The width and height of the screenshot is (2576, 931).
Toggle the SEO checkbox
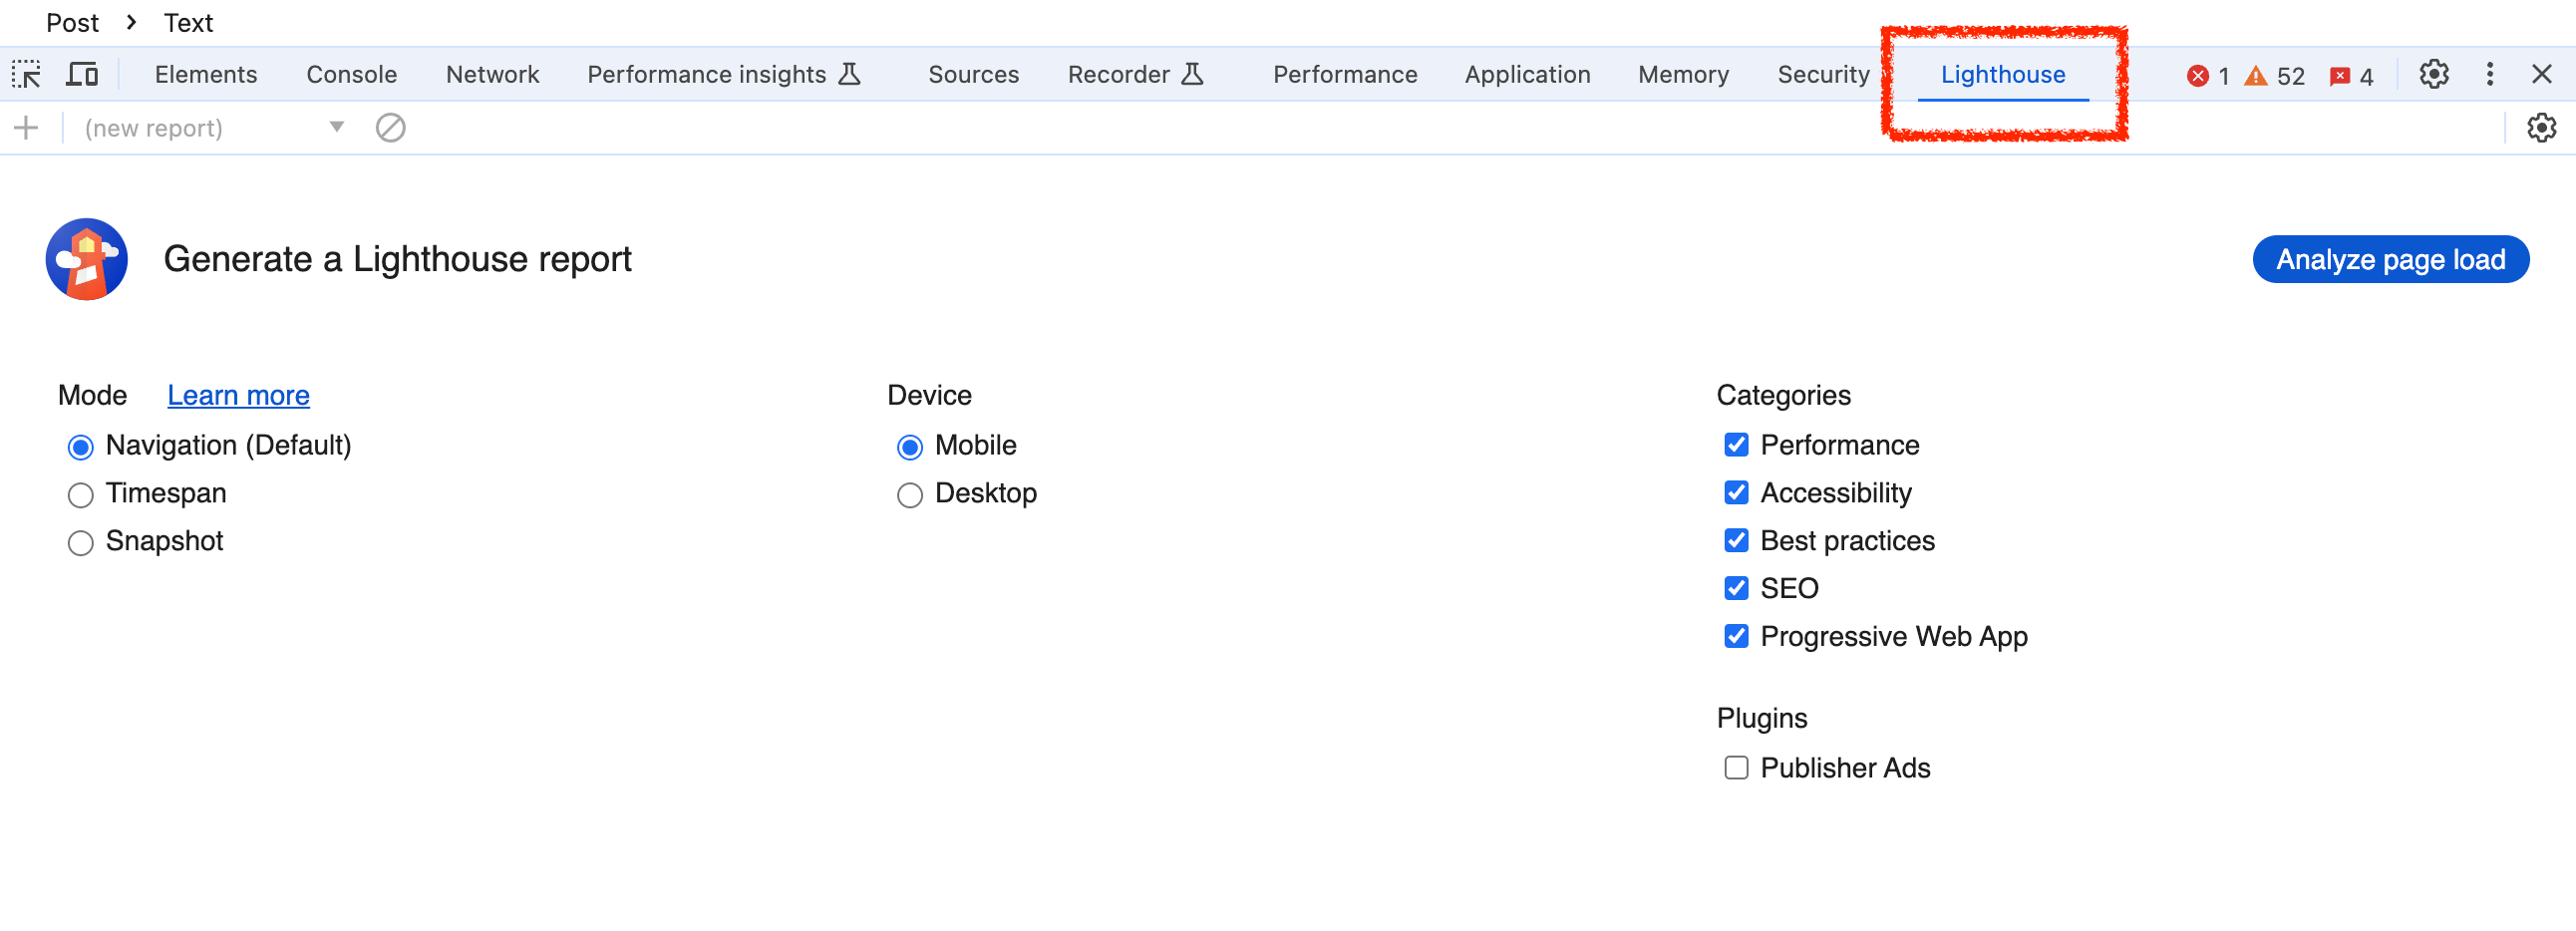click(x=1736, y=588)
